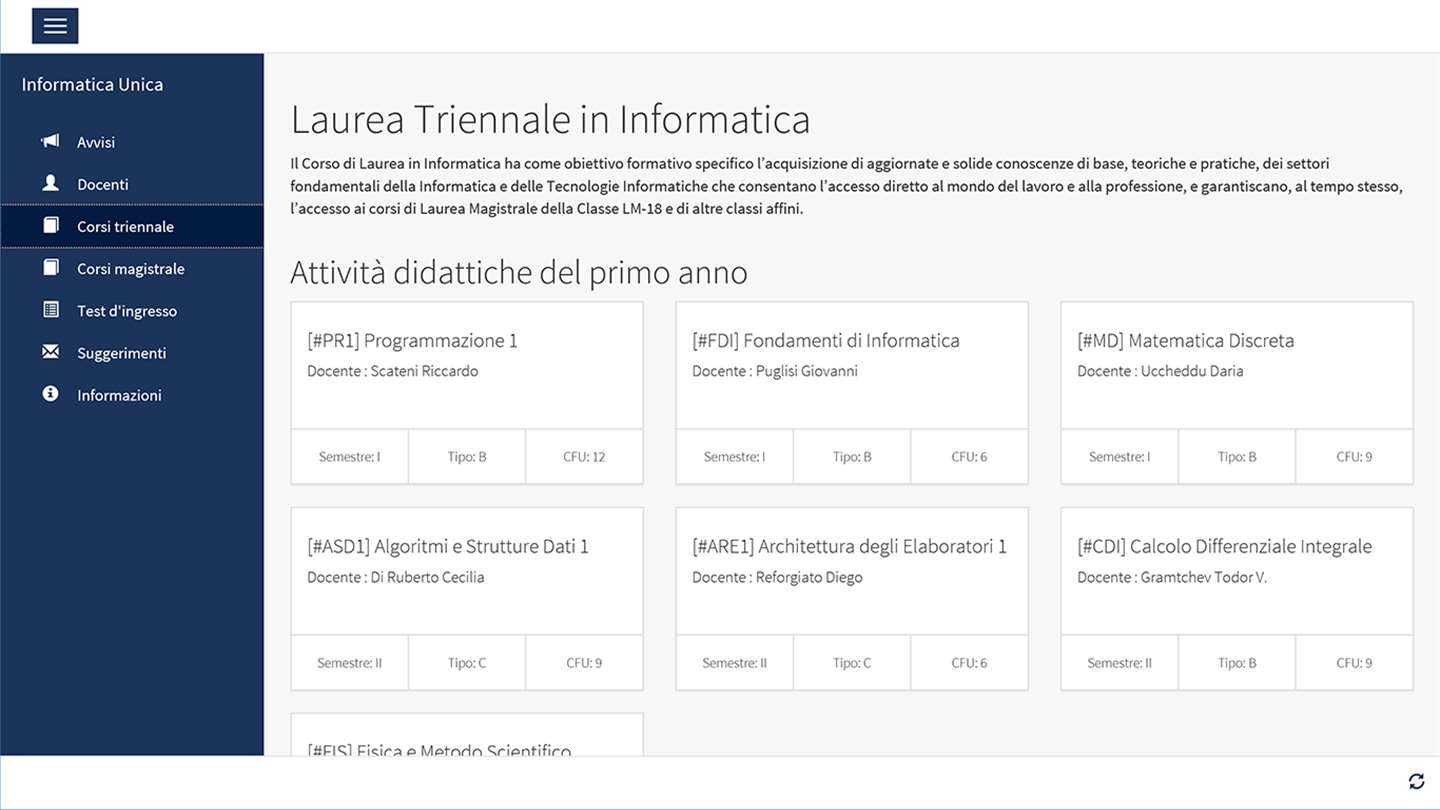Click Semestre: I cell of Fondamenti di Informatica
1440x810 pixels.
click(735, 457)
